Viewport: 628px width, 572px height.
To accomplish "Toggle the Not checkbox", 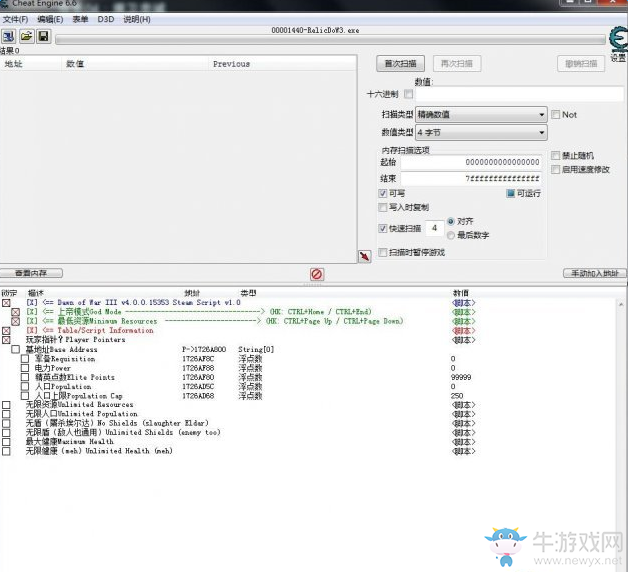I will [556, 115].
